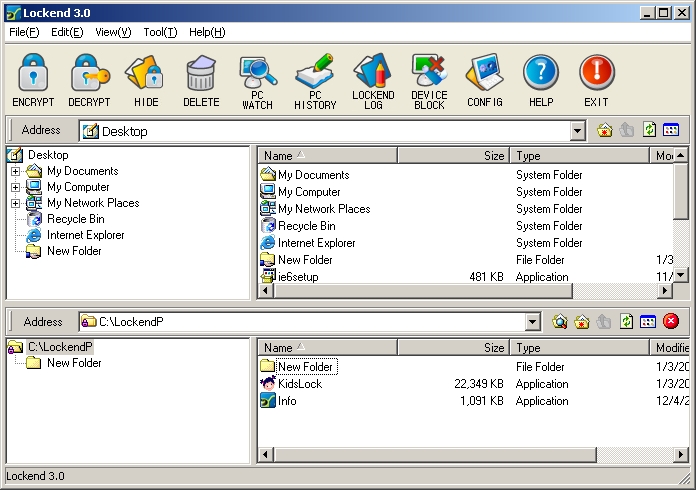The width and height of the screenshot is (696, 490).
Task: Open the Tool(T) menu
Action: (x=160, y=32)
